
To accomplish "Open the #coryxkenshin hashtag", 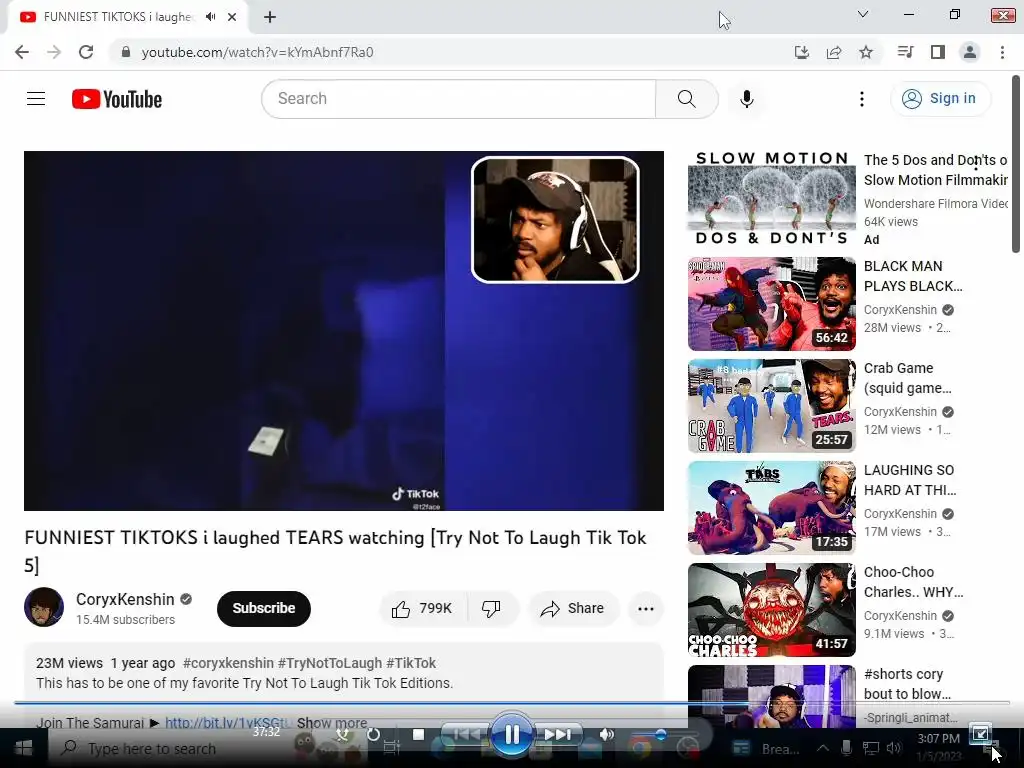I will click(228, 663).
